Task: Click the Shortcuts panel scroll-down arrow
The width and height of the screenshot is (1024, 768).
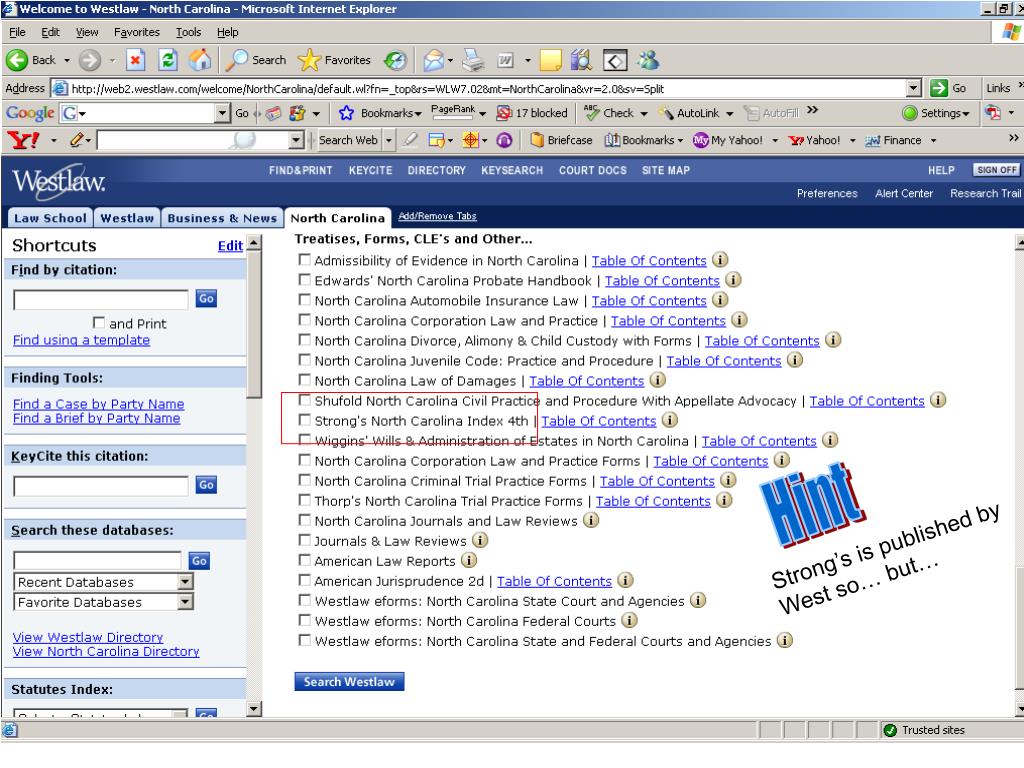Action: click(254, 709)
